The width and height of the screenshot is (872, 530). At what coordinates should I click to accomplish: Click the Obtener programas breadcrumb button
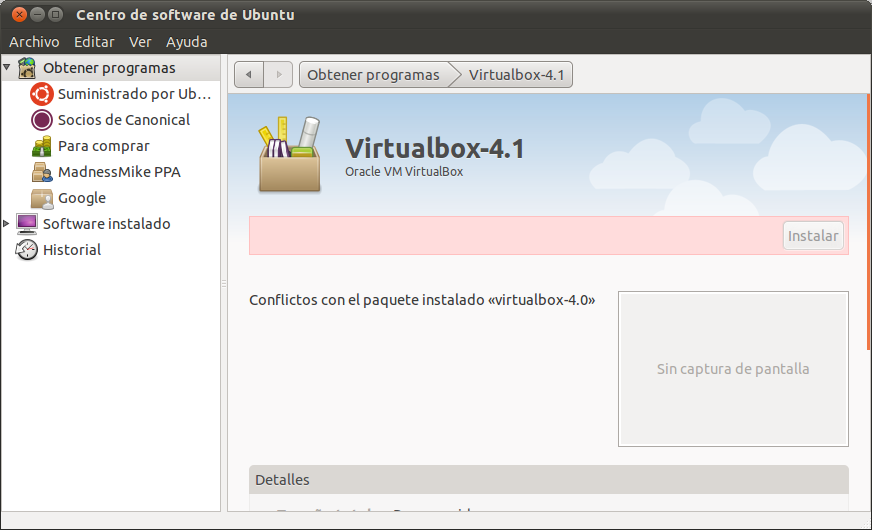click(374, 75)
